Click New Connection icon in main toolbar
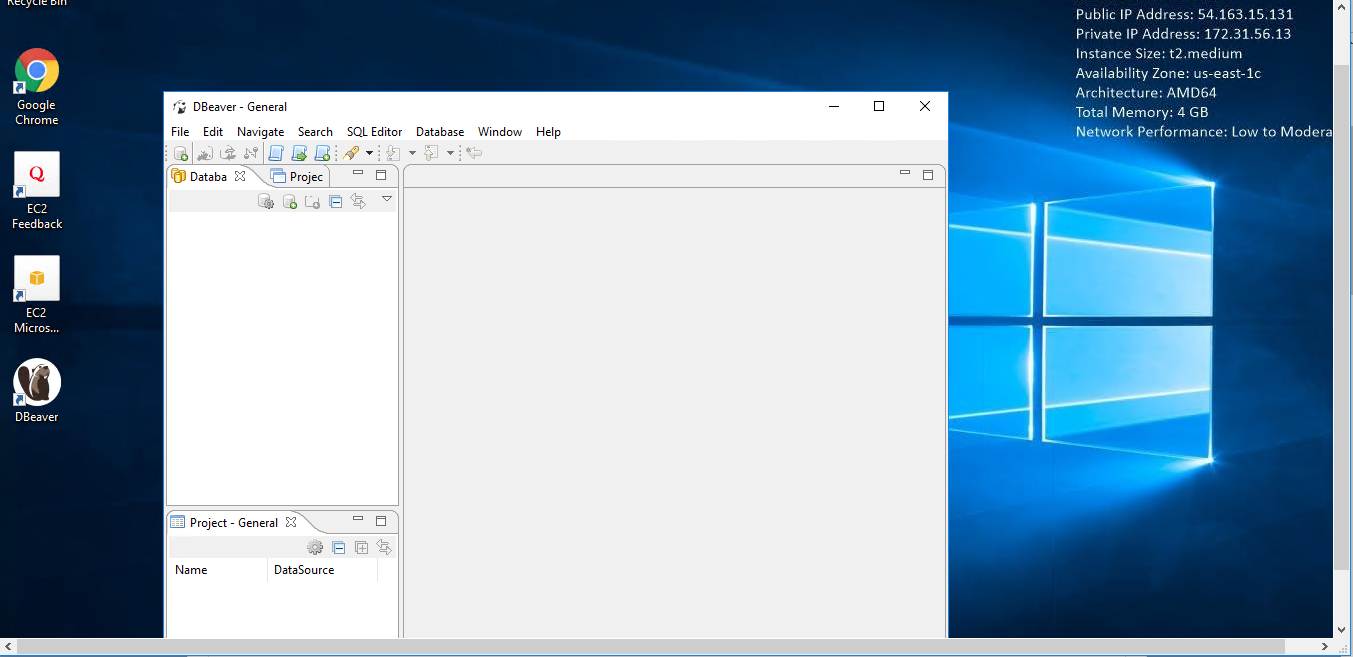Screen dimensions: 1353x657 coord(181,153)
